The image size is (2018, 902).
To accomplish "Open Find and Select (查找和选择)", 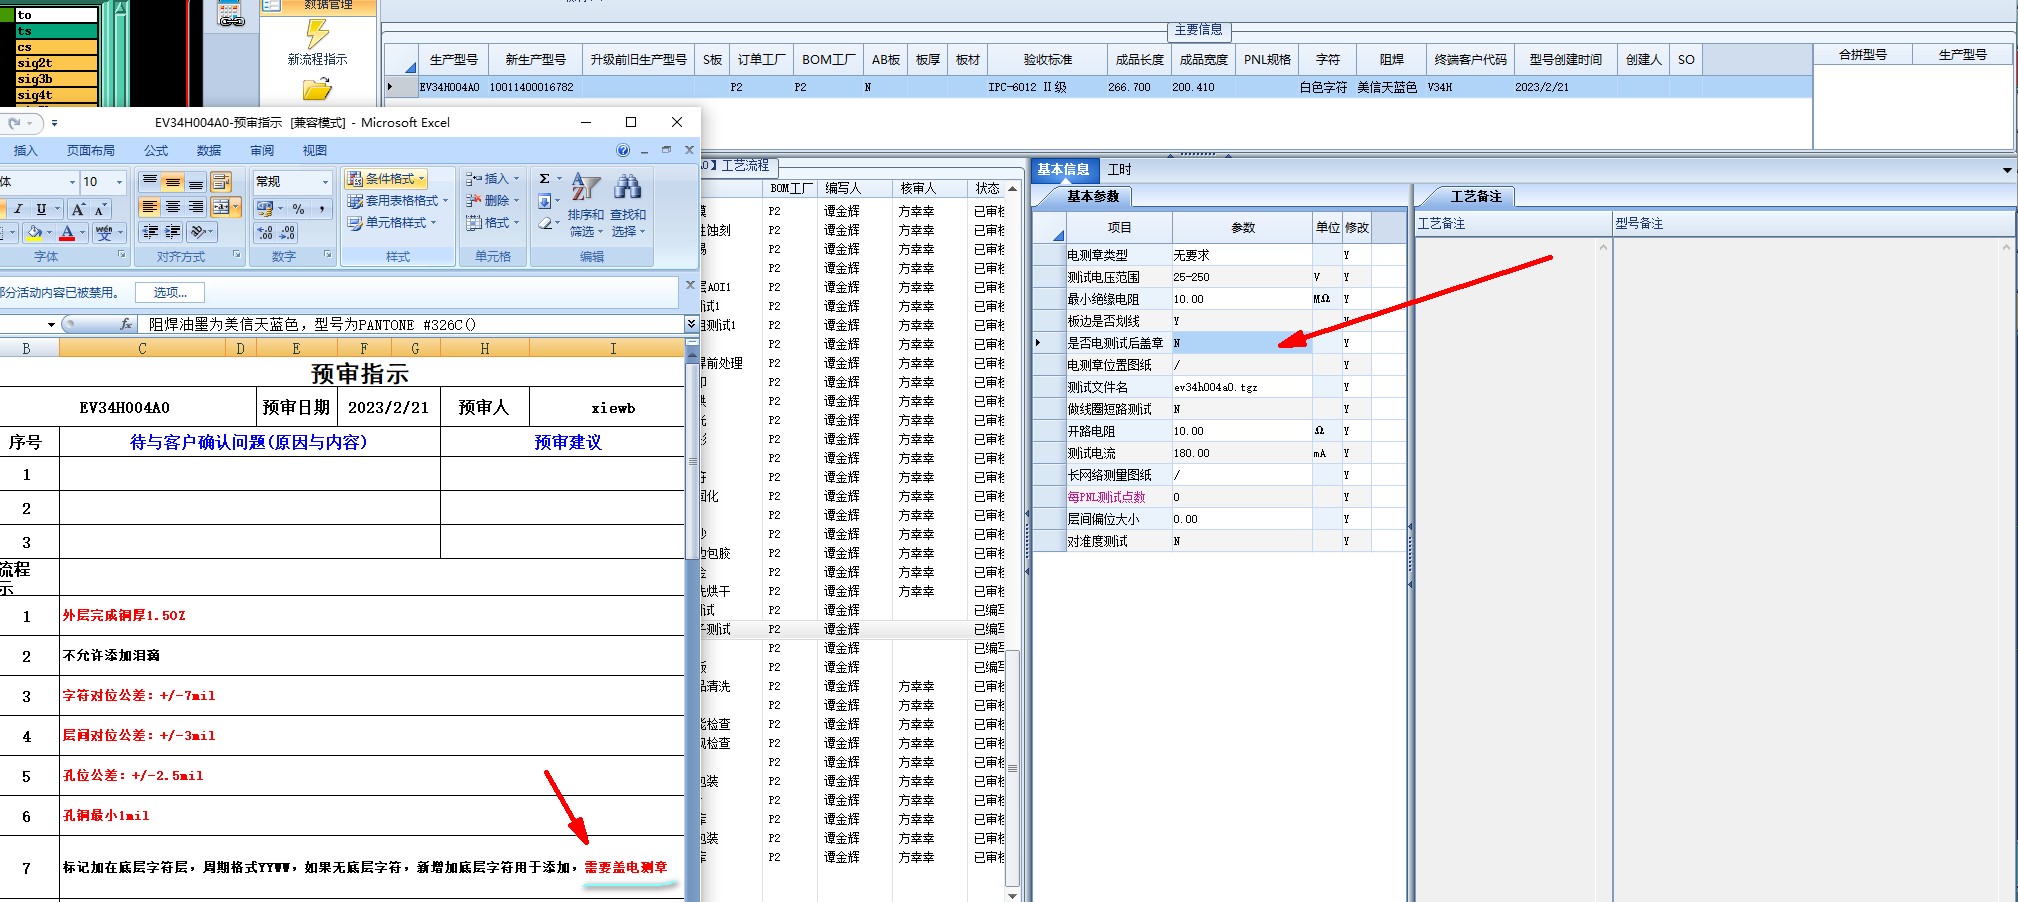I will tap(627, 206).
